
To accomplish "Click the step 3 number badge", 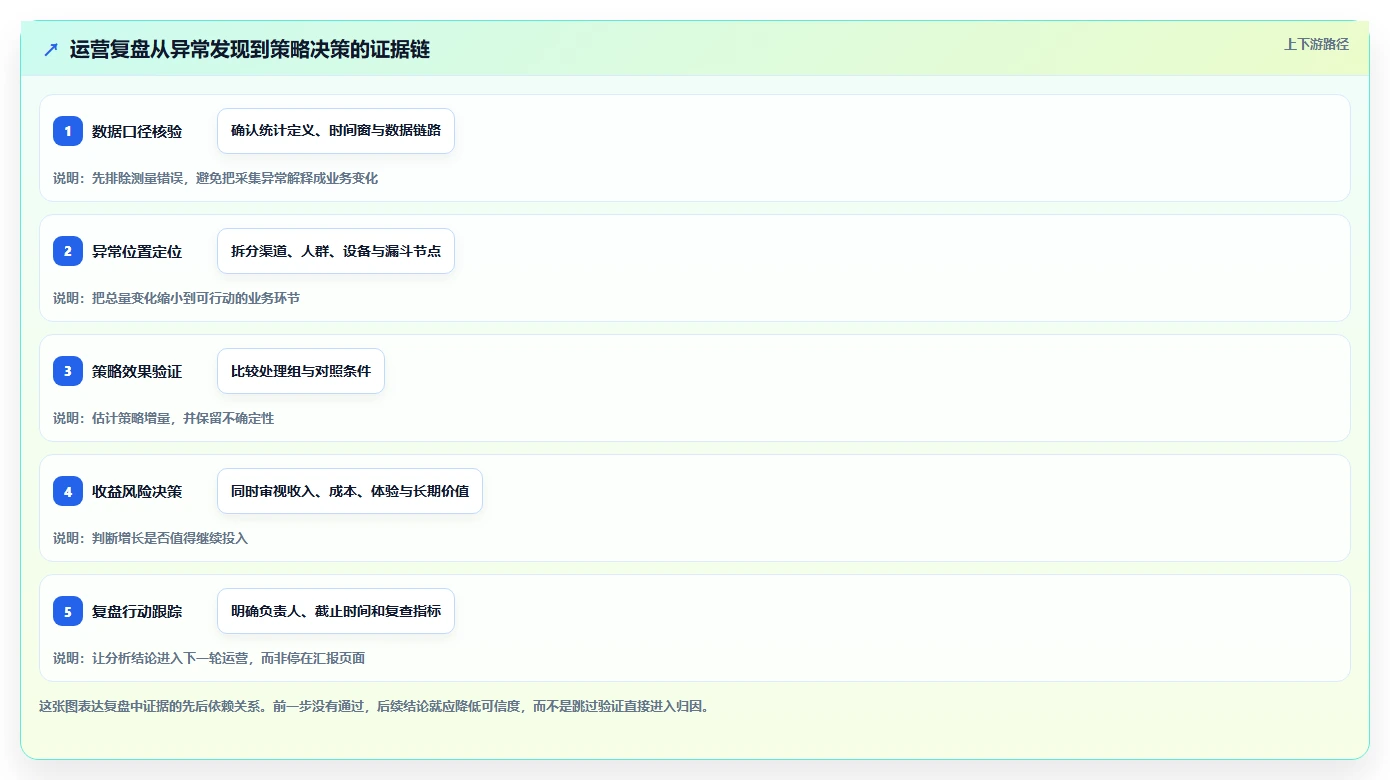I will 68,371.
